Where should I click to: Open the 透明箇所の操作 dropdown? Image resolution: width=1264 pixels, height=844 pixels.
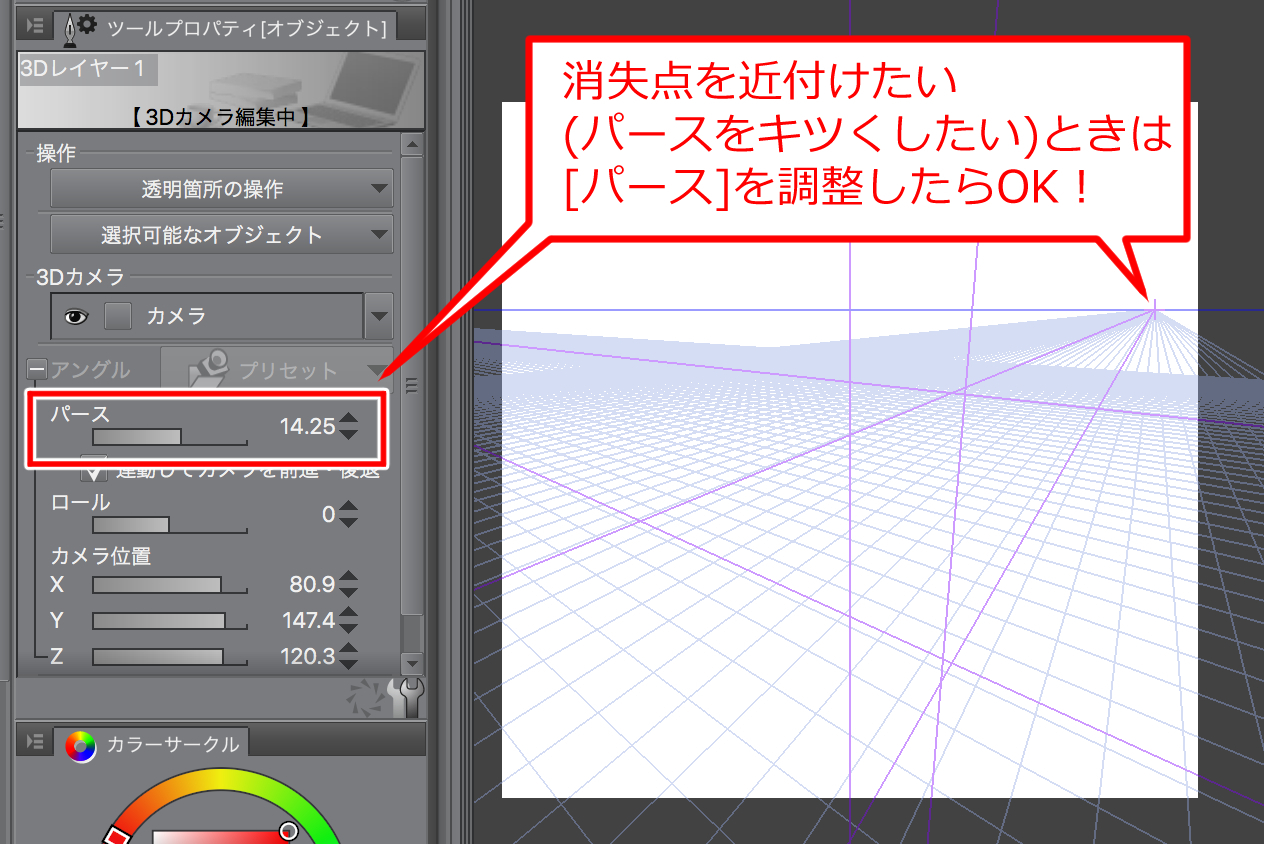222,188
